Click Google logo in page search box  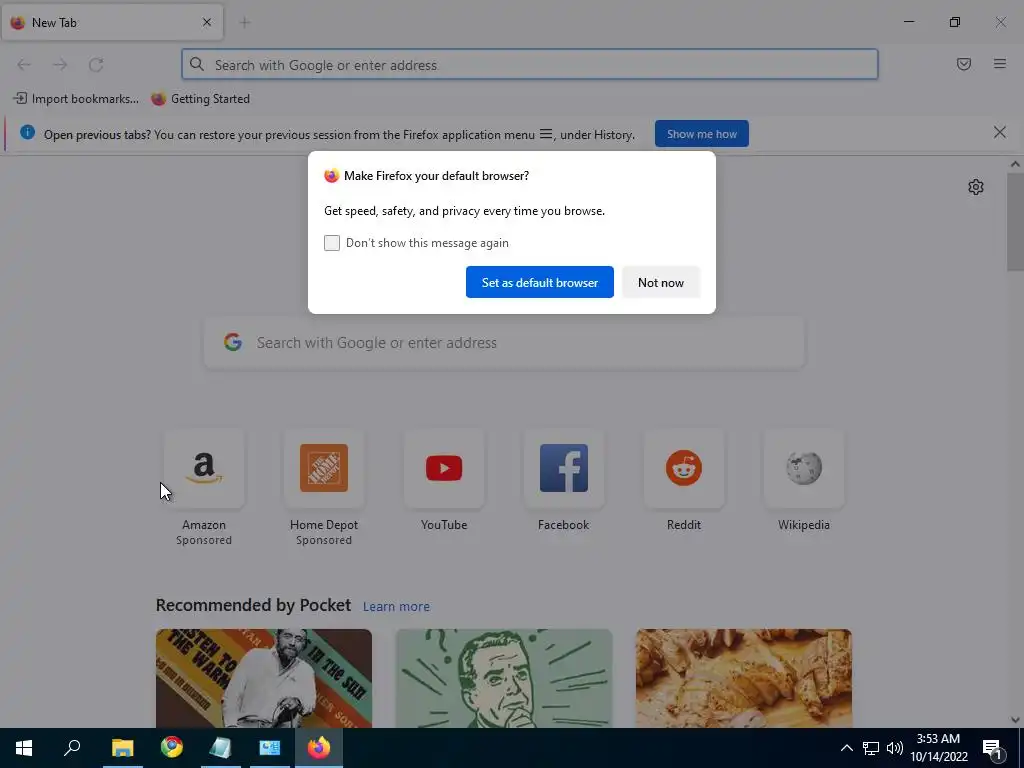point(233,342)
